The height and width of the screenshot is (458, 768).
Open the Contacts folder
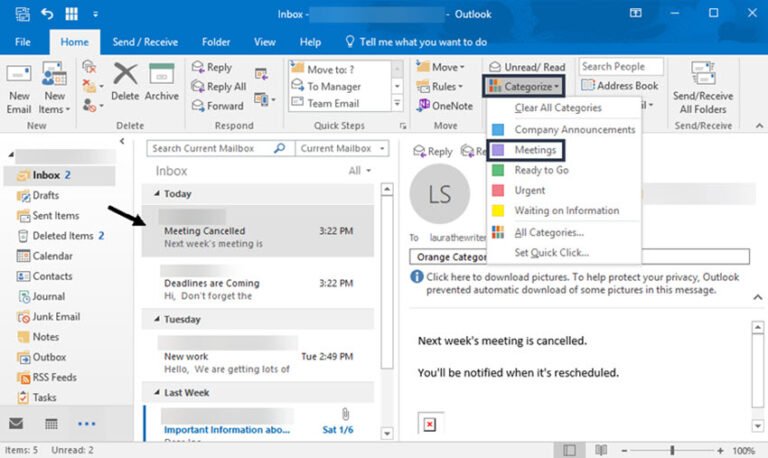tap(45, 276)
